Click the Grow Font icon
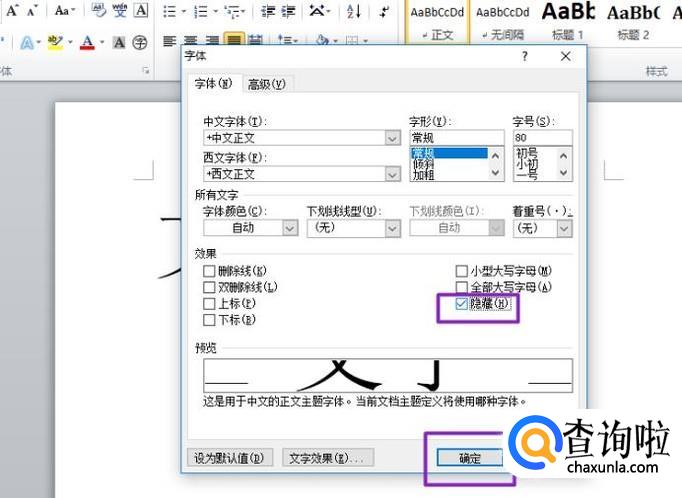This screenshot has width=682, height=498. [12, 10]
